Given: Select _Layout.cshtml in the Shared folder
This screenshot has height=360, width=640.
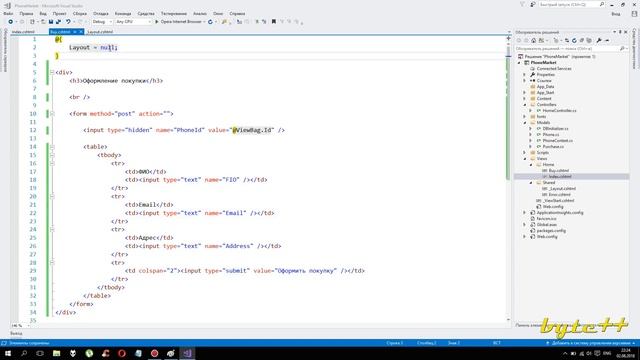Looking at the screenshot, I should tap(562, 189).
